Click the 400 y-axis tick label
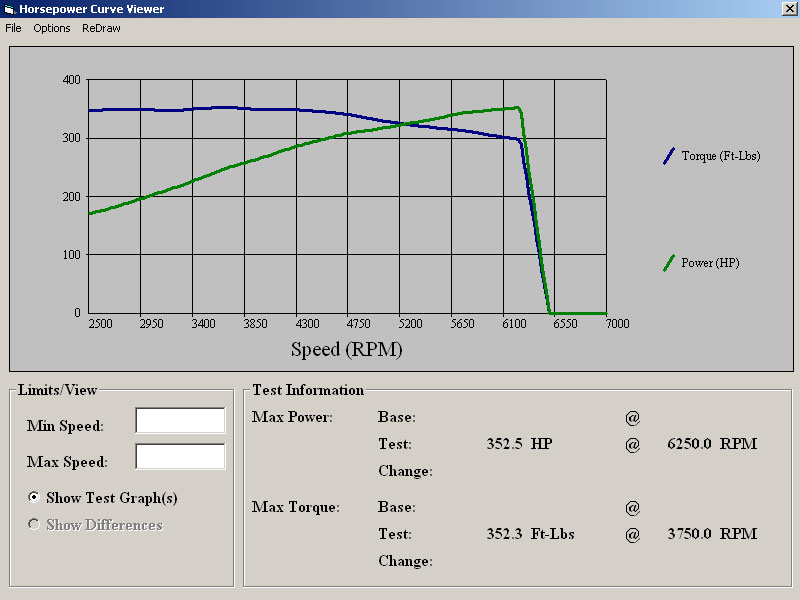Image resolution: width=800 pixels, height=600 pixels. pyautogui.click(x=71, y=80)
